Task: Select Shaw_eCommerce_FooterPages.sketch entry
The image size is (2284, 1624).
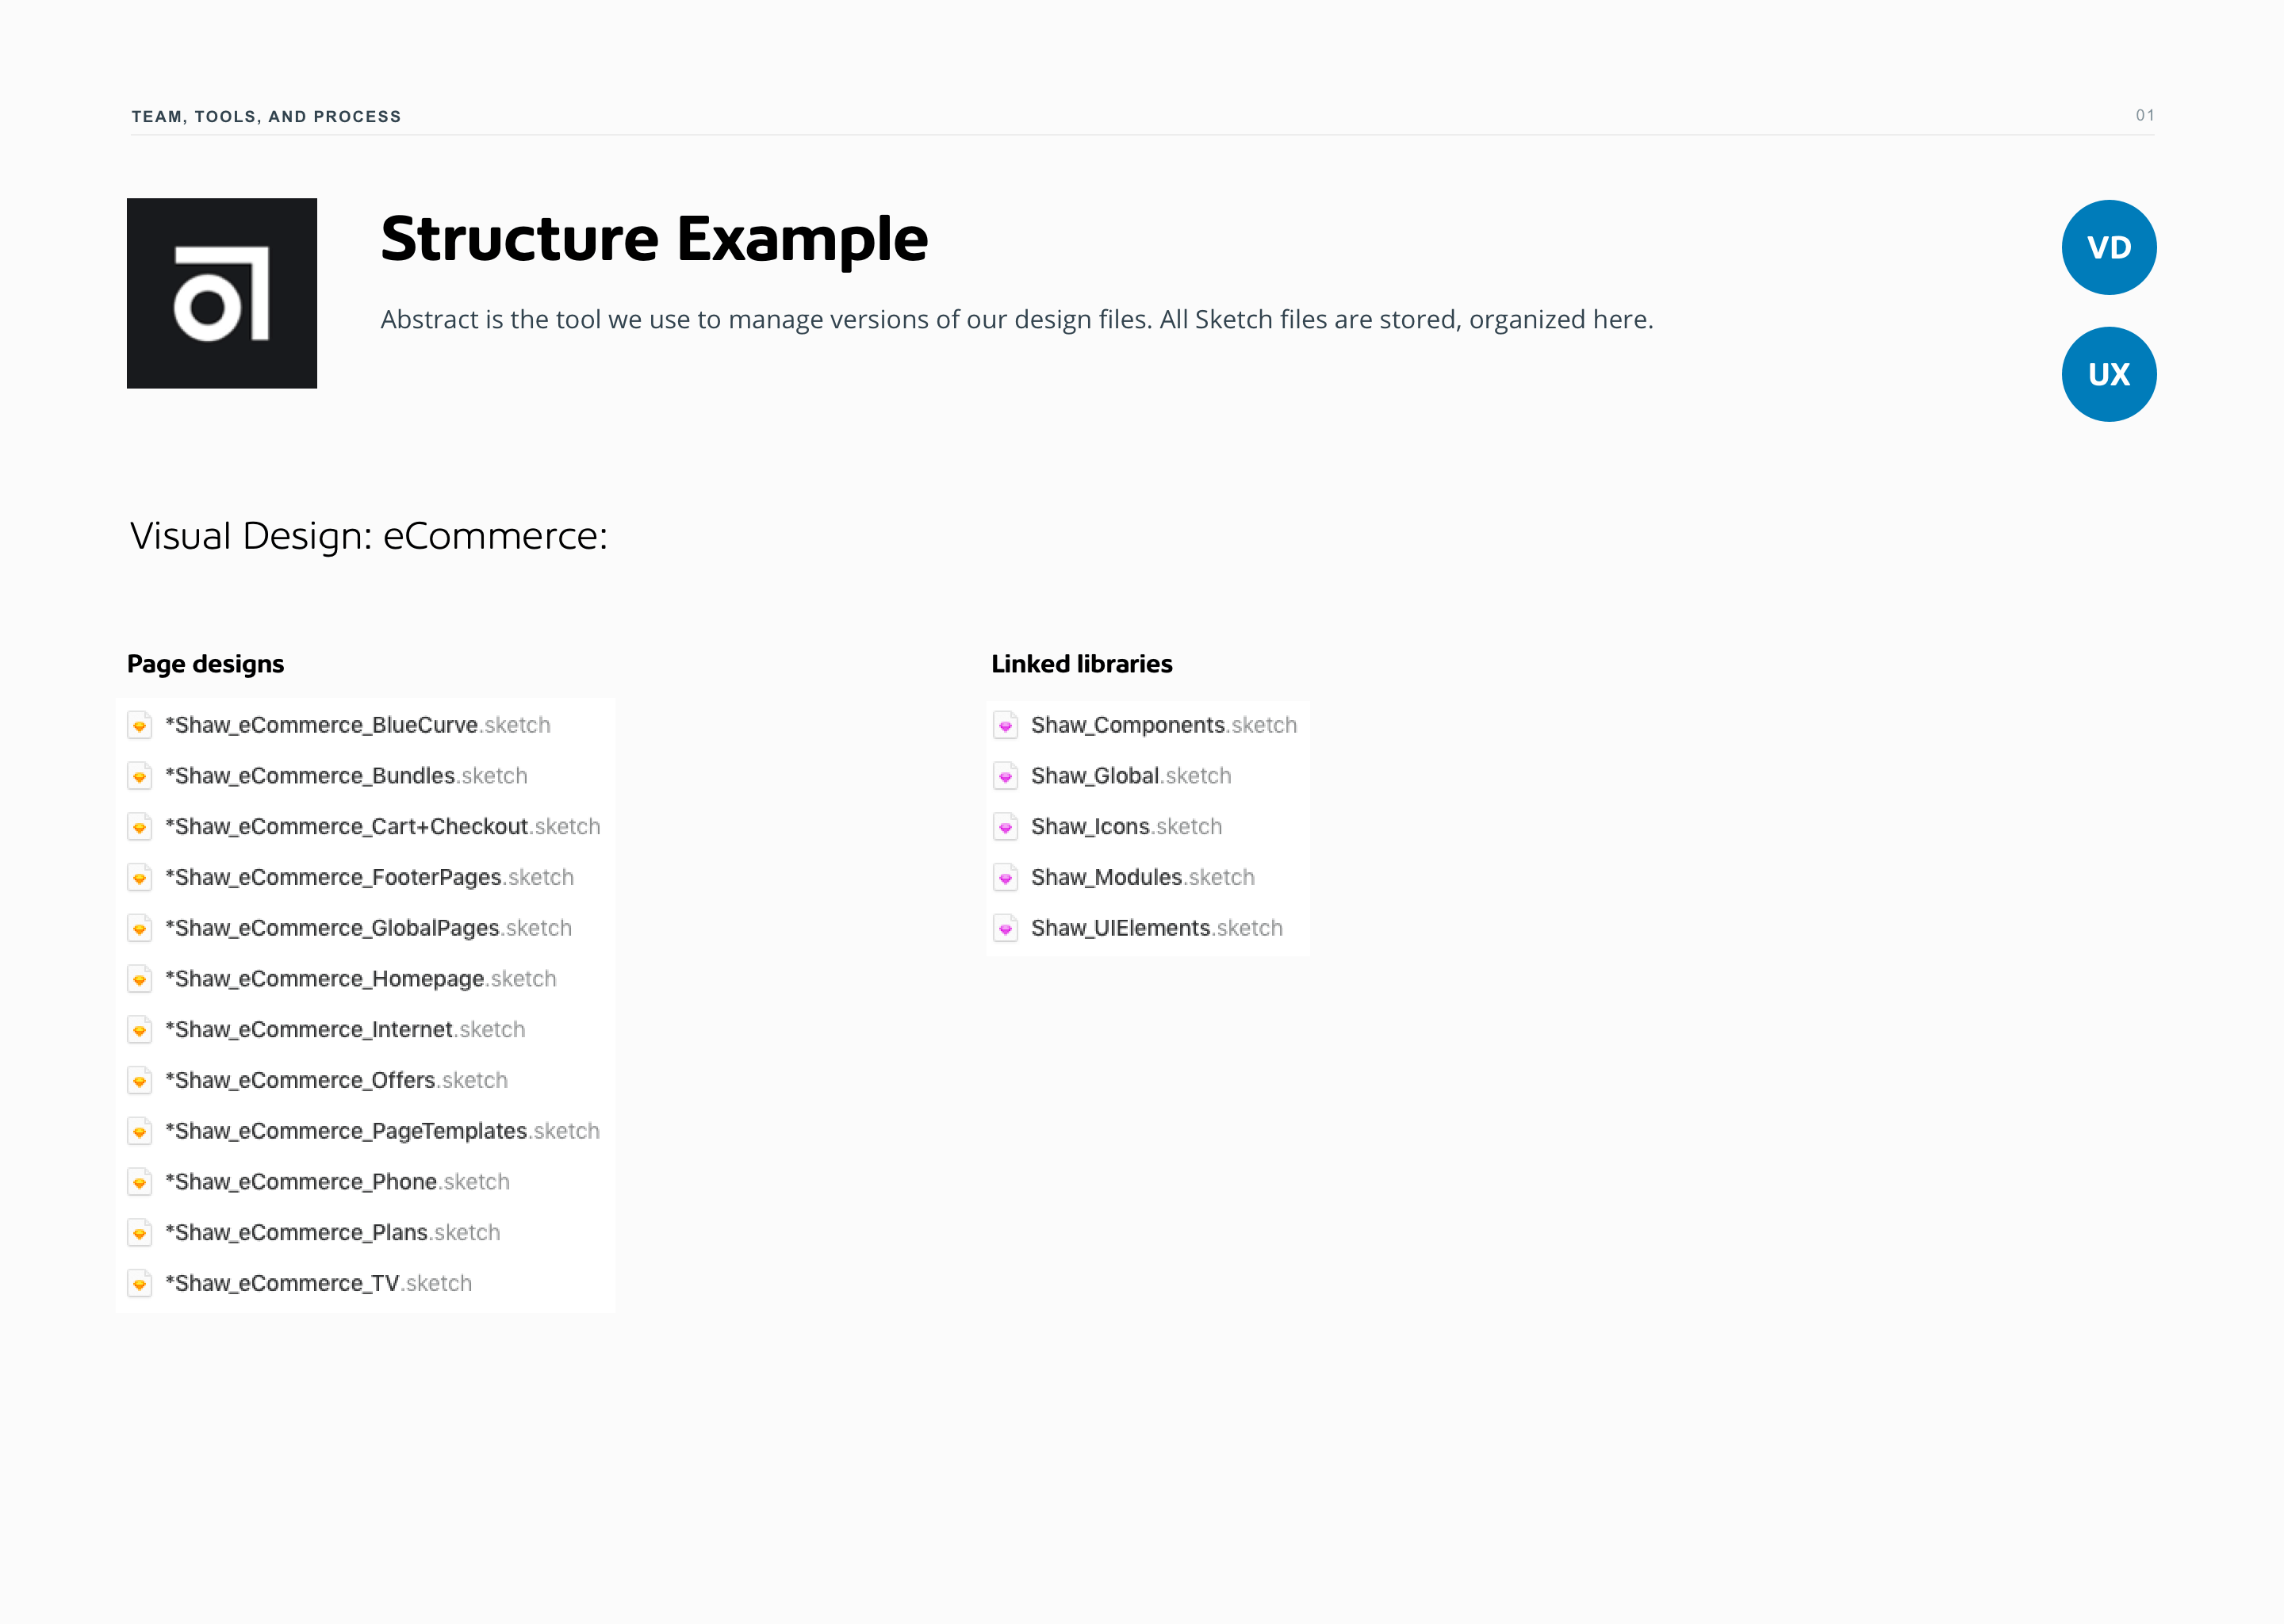Action: tap(369, 877)
